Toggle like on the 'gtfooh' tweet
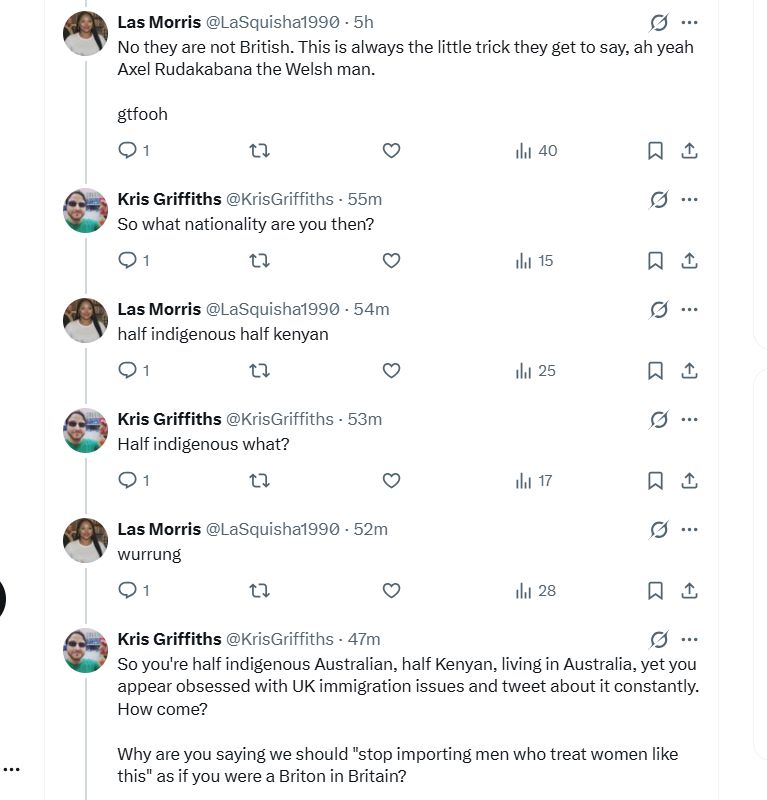The width and height of the screenshot is (767, 800). point(391,151)
